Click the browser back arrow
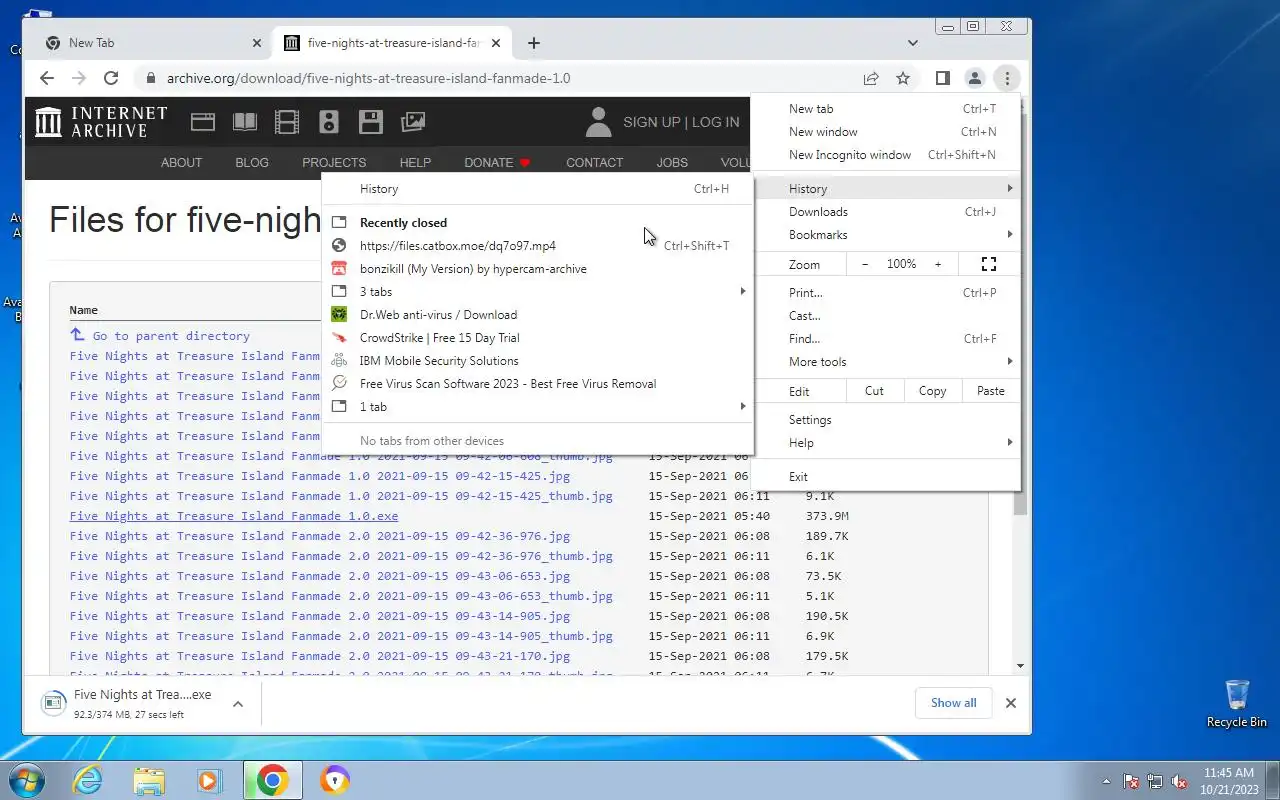Viewport: 1280px width, 800px height. click(x=47, y=78)
